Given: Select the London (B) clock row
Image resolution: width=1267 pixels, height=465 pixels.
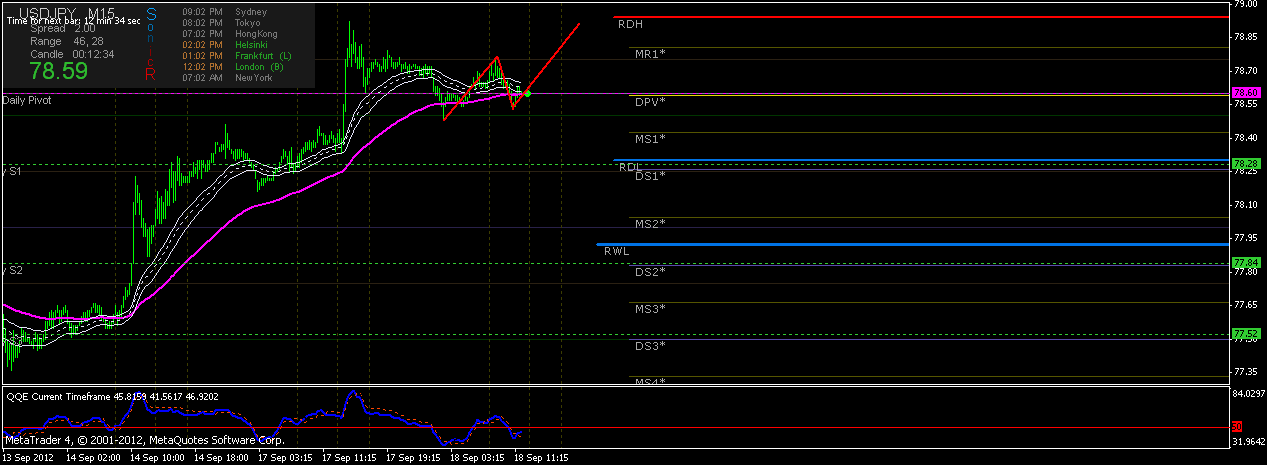Looking at the screenshot, I should pyautogui.click(x=235, y=66).
